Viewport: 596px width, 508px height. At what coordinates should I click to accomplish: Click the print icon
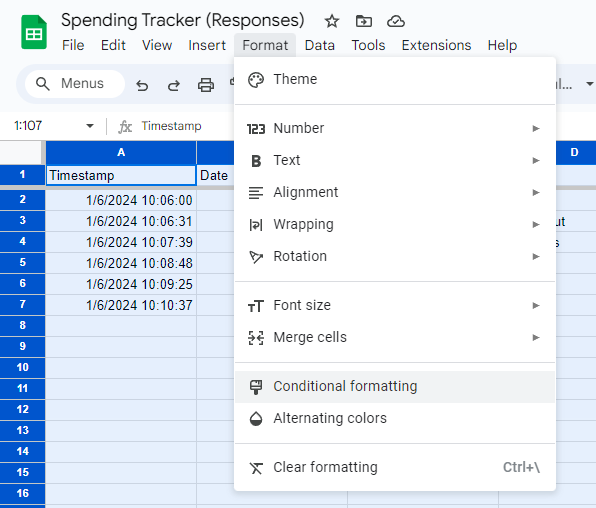click(206, 85)
